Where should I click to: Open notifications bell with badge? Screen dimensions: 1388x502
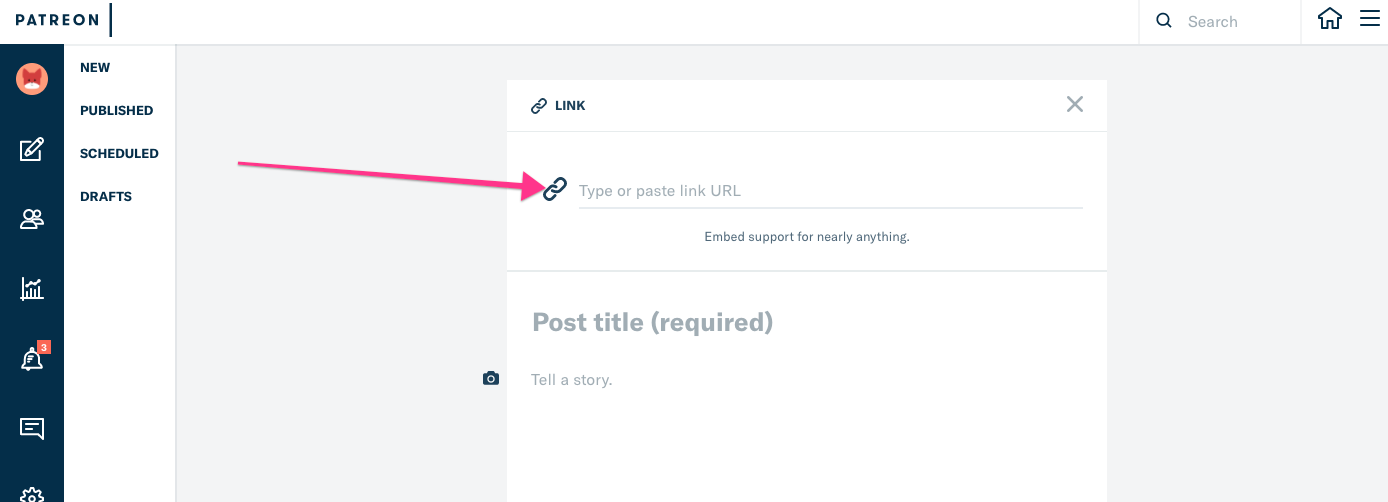[32, 360]
